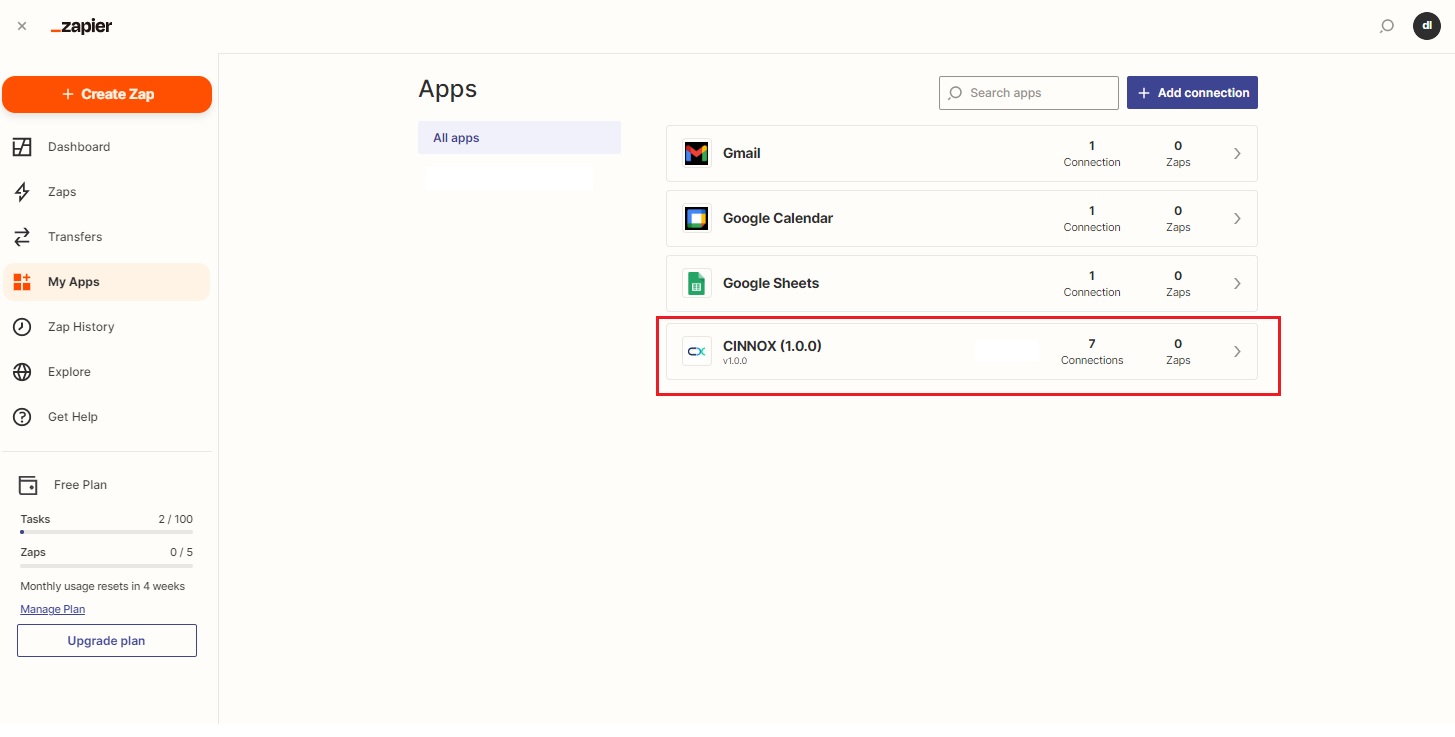Viewport: 1455px width, 737px height.
Task: Expand the Google Calendar row chevron
Action: [x=1237, y=218]
